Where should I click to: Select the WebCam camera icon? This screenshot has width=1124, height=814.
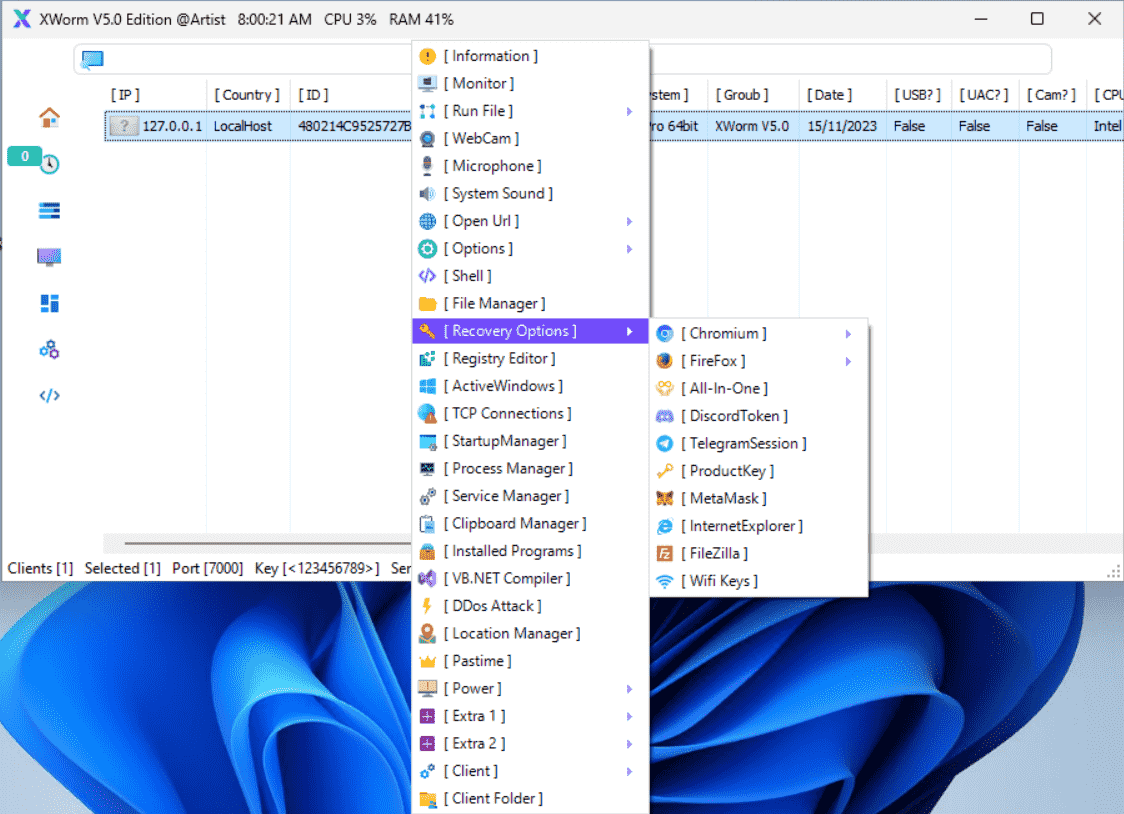point(427,139)
